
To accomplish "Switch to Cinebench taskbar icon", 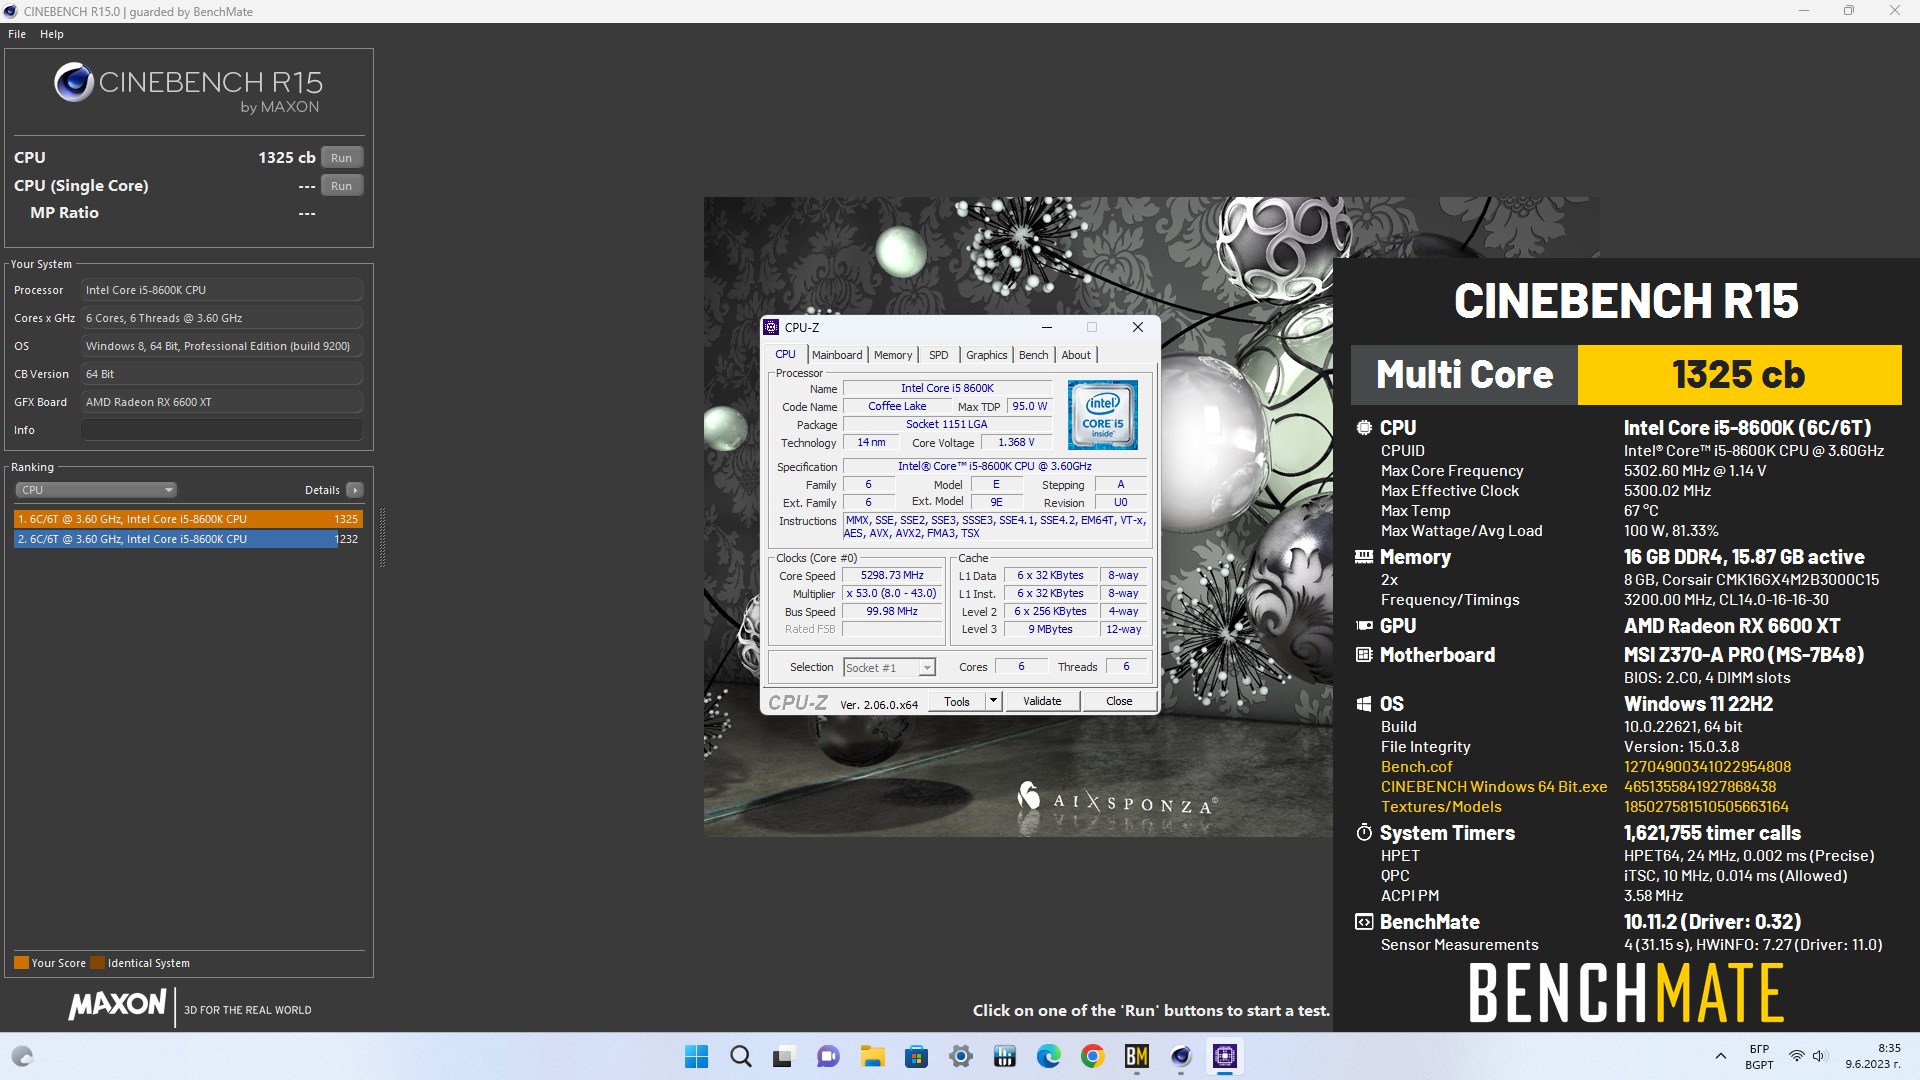I will pyautogui.click(x=1181, y=1056).
